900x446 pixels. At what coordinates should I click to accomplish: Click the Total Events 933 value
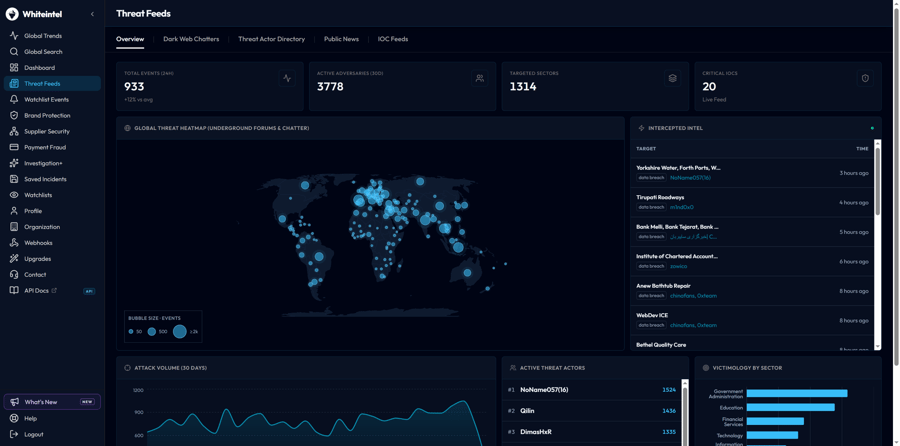point(134,87)
